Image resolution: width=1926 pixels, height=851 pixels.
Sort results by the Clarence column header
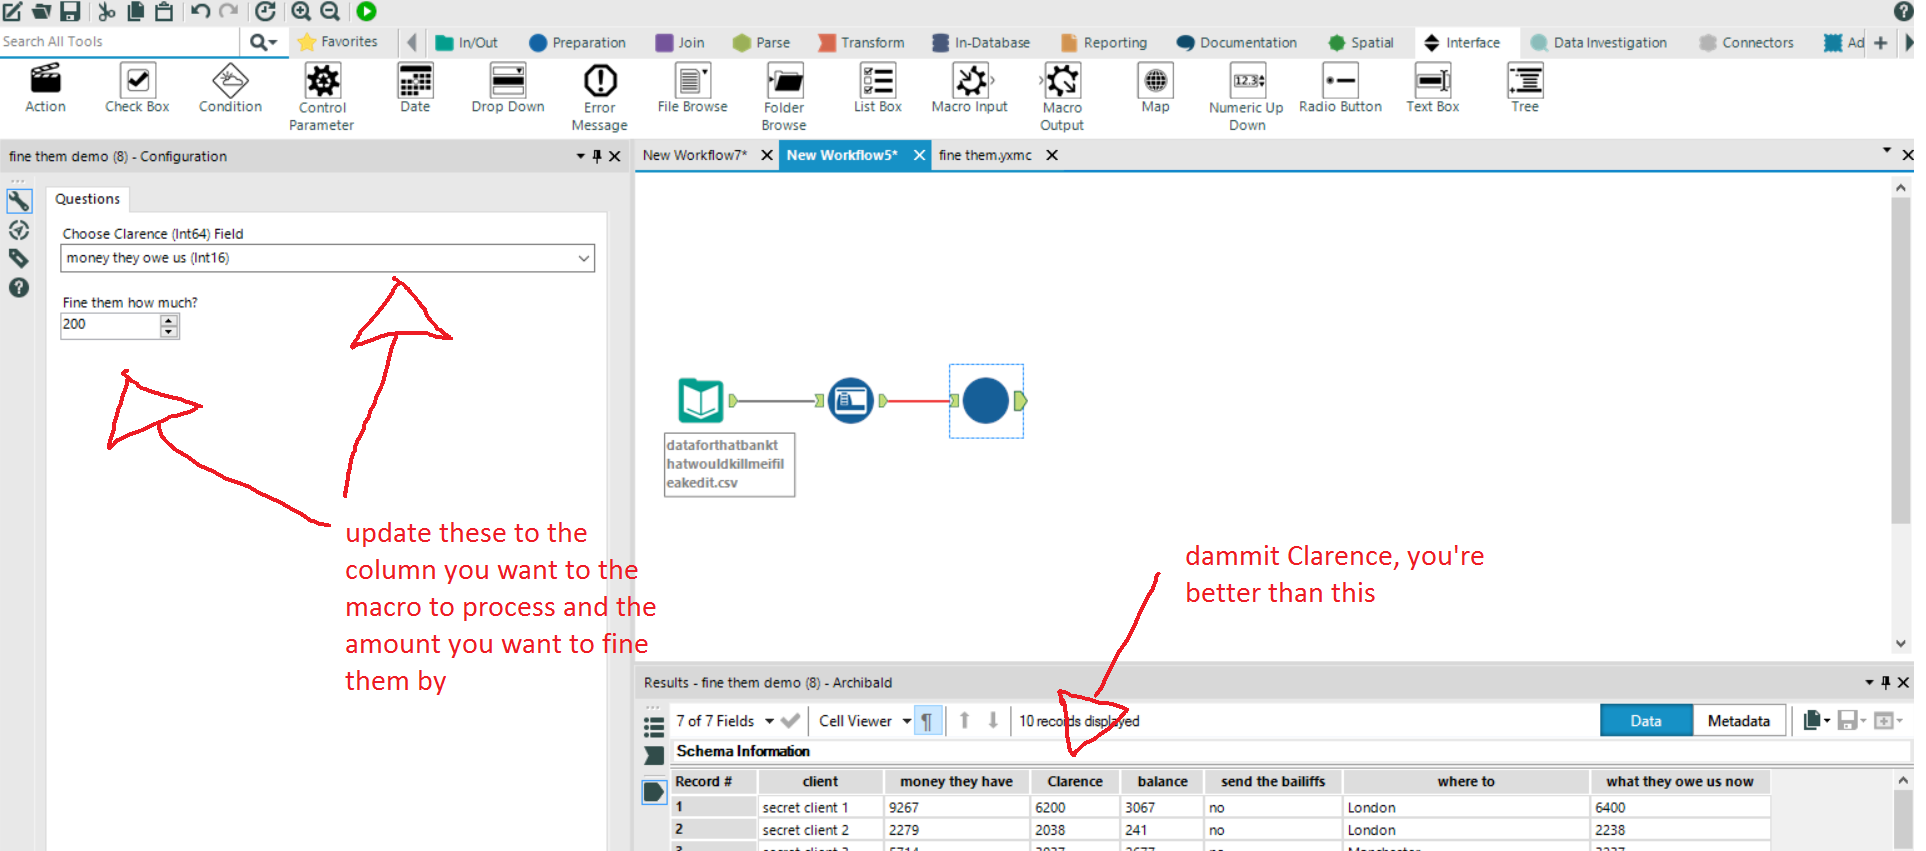point(1075,782)
